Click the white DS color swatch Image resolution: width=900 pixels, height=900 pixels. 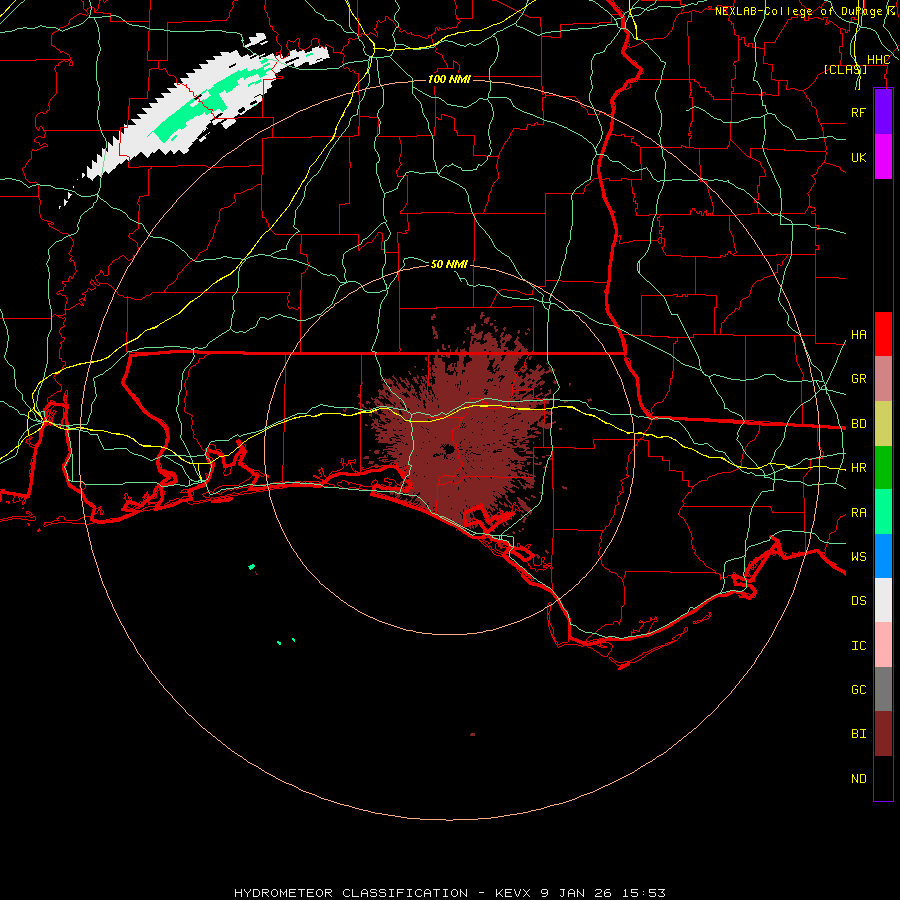(883, 600)
